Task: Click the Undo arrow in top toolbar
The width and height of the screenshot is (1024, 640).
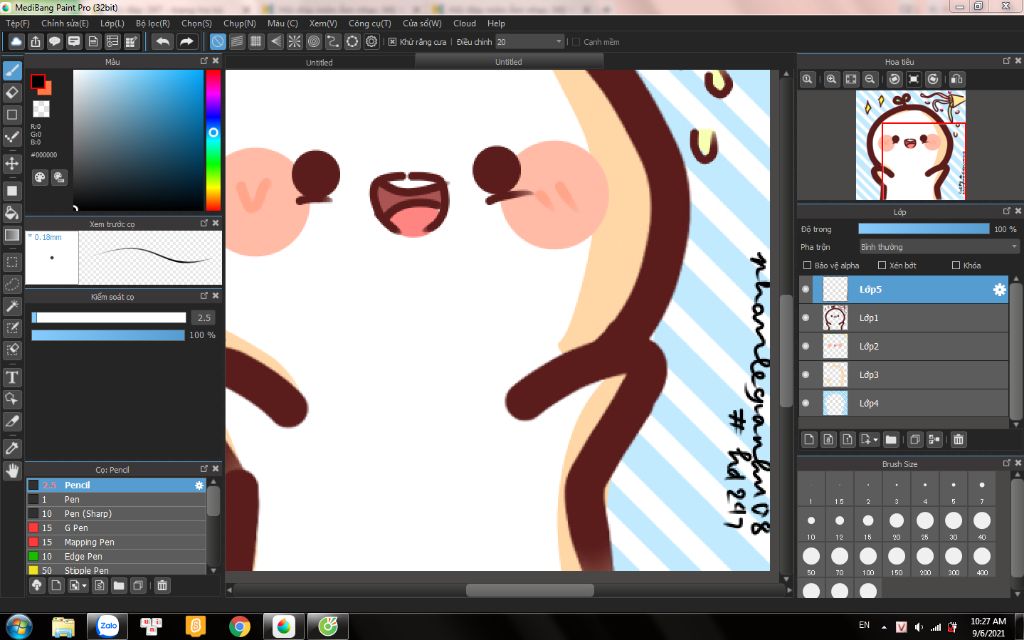Action: point(162,42)
